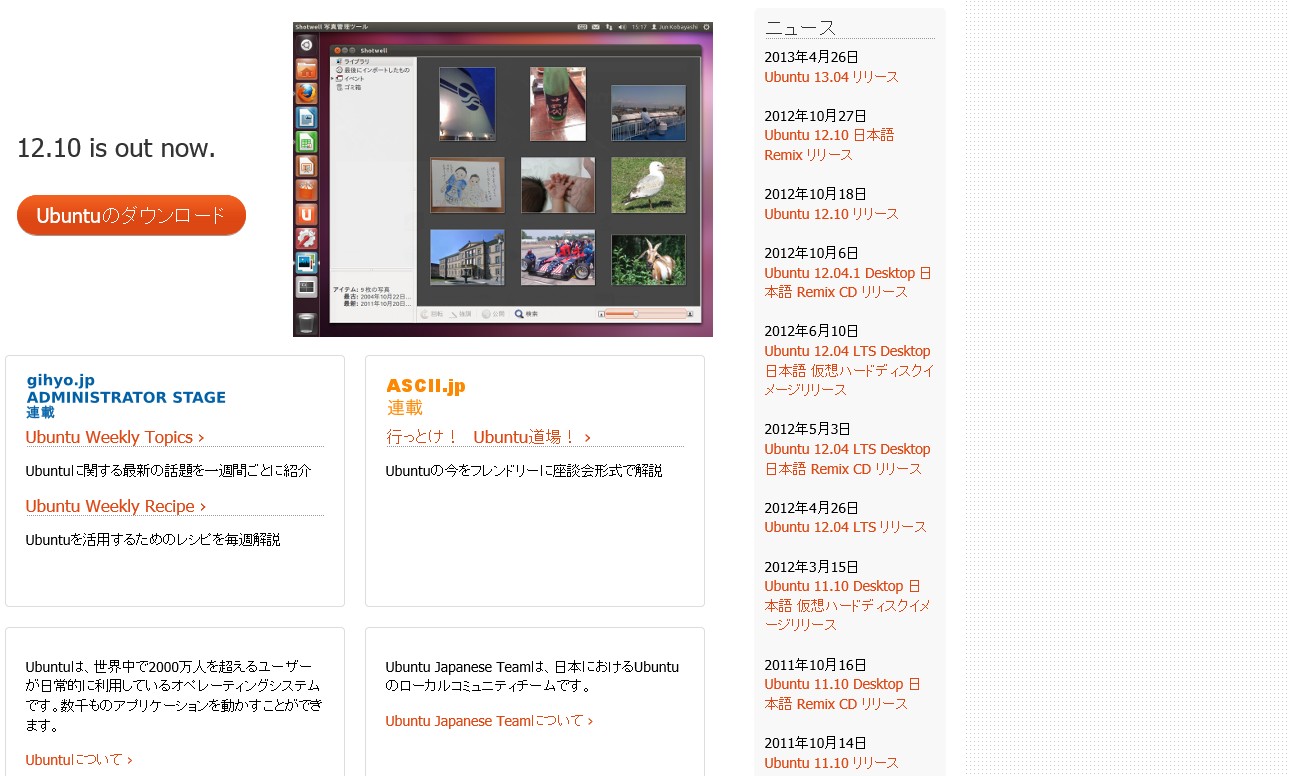
Task: Click the date 2012年10月18日
Action: pyautogui.click(x=815, y=194)
